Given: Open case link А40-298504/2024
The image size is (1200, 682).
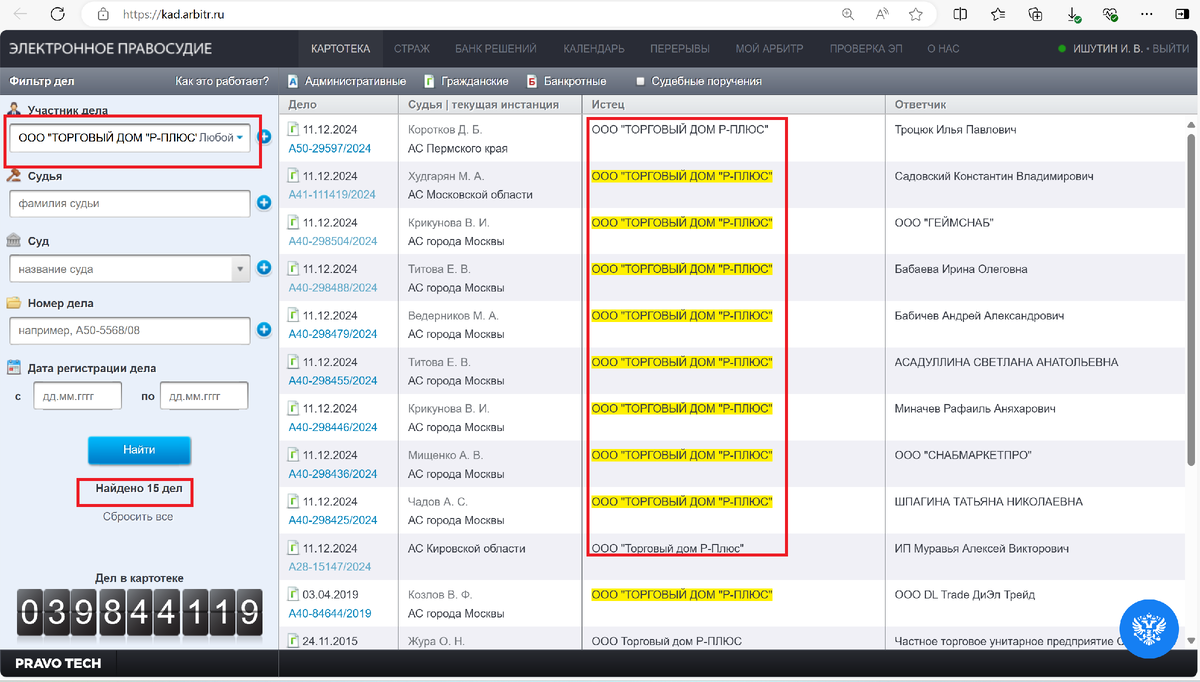Looking at the screenshot, I should [333, 241].
